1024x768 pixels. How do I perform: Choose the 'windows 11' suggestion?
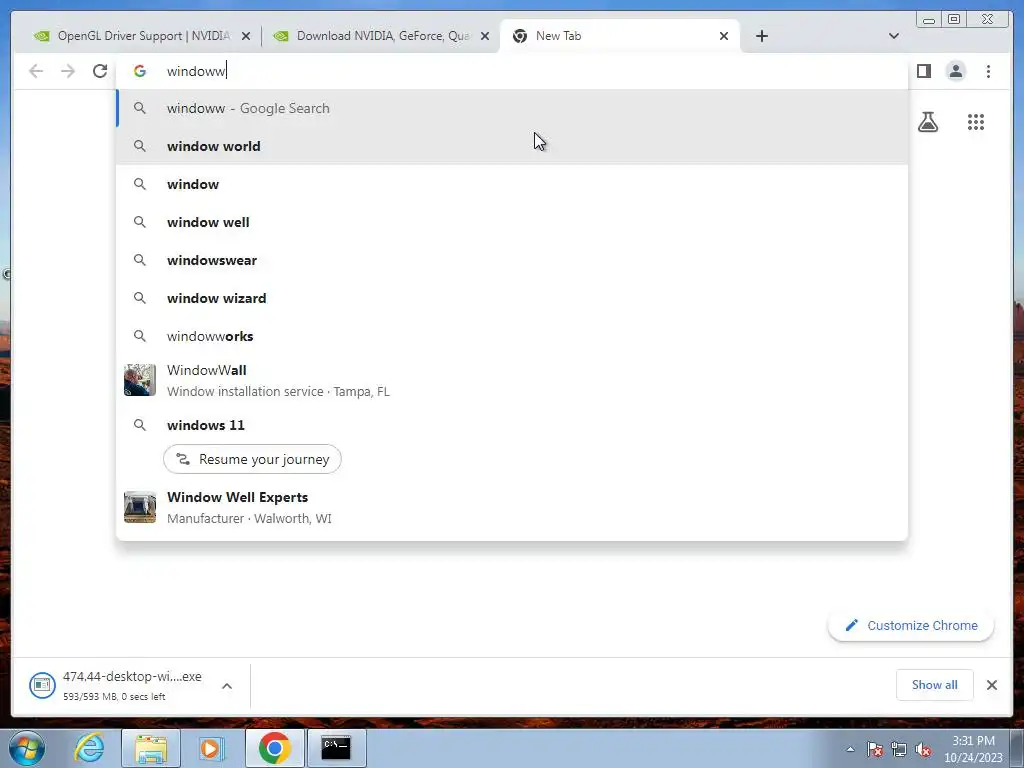click(511, 425)
